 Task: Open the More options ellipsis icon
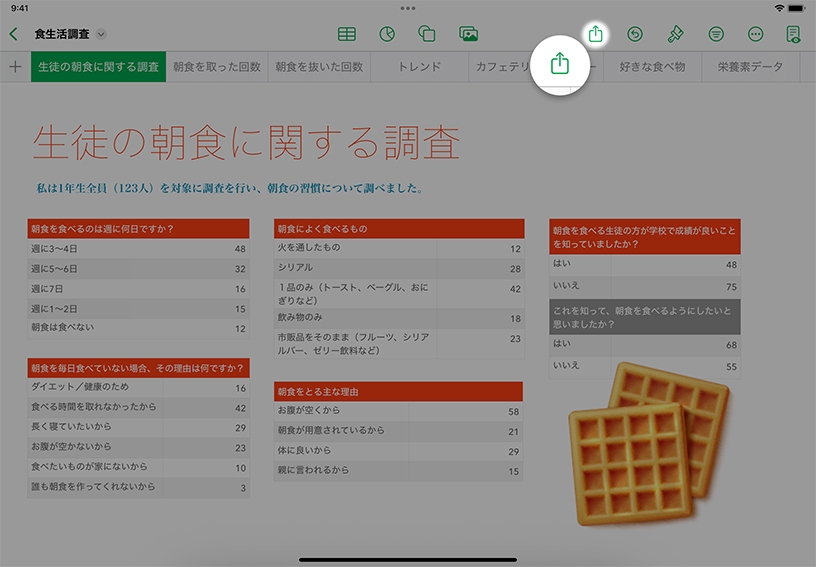(x=756, y=34)
